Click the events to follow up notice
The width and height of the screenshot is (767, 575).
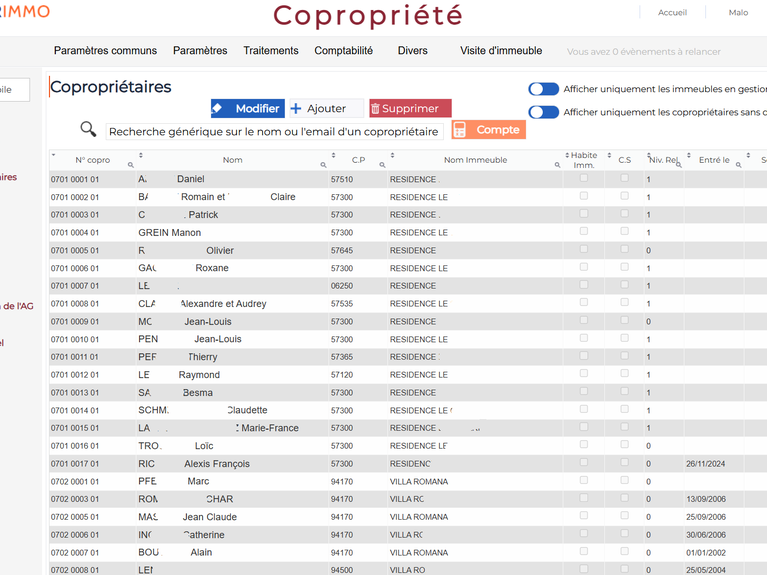tap(643, 51)
